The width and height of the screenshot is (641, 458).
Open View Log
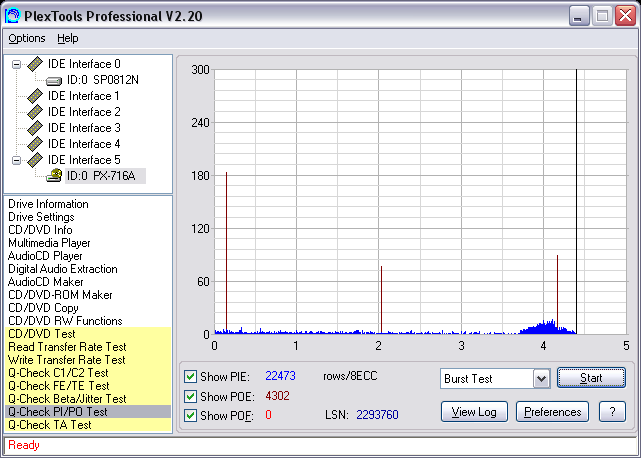point(474,412)
